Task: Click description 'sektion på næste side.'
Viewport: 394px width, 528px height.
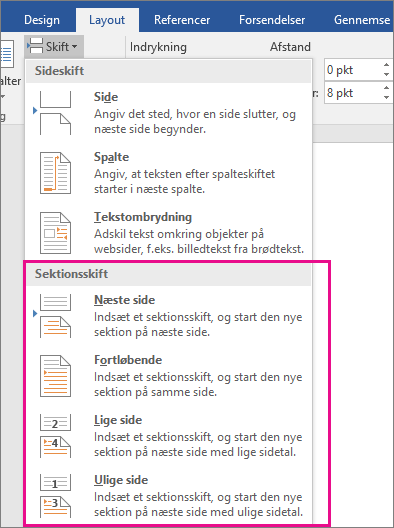Action: tap(152, 332)
